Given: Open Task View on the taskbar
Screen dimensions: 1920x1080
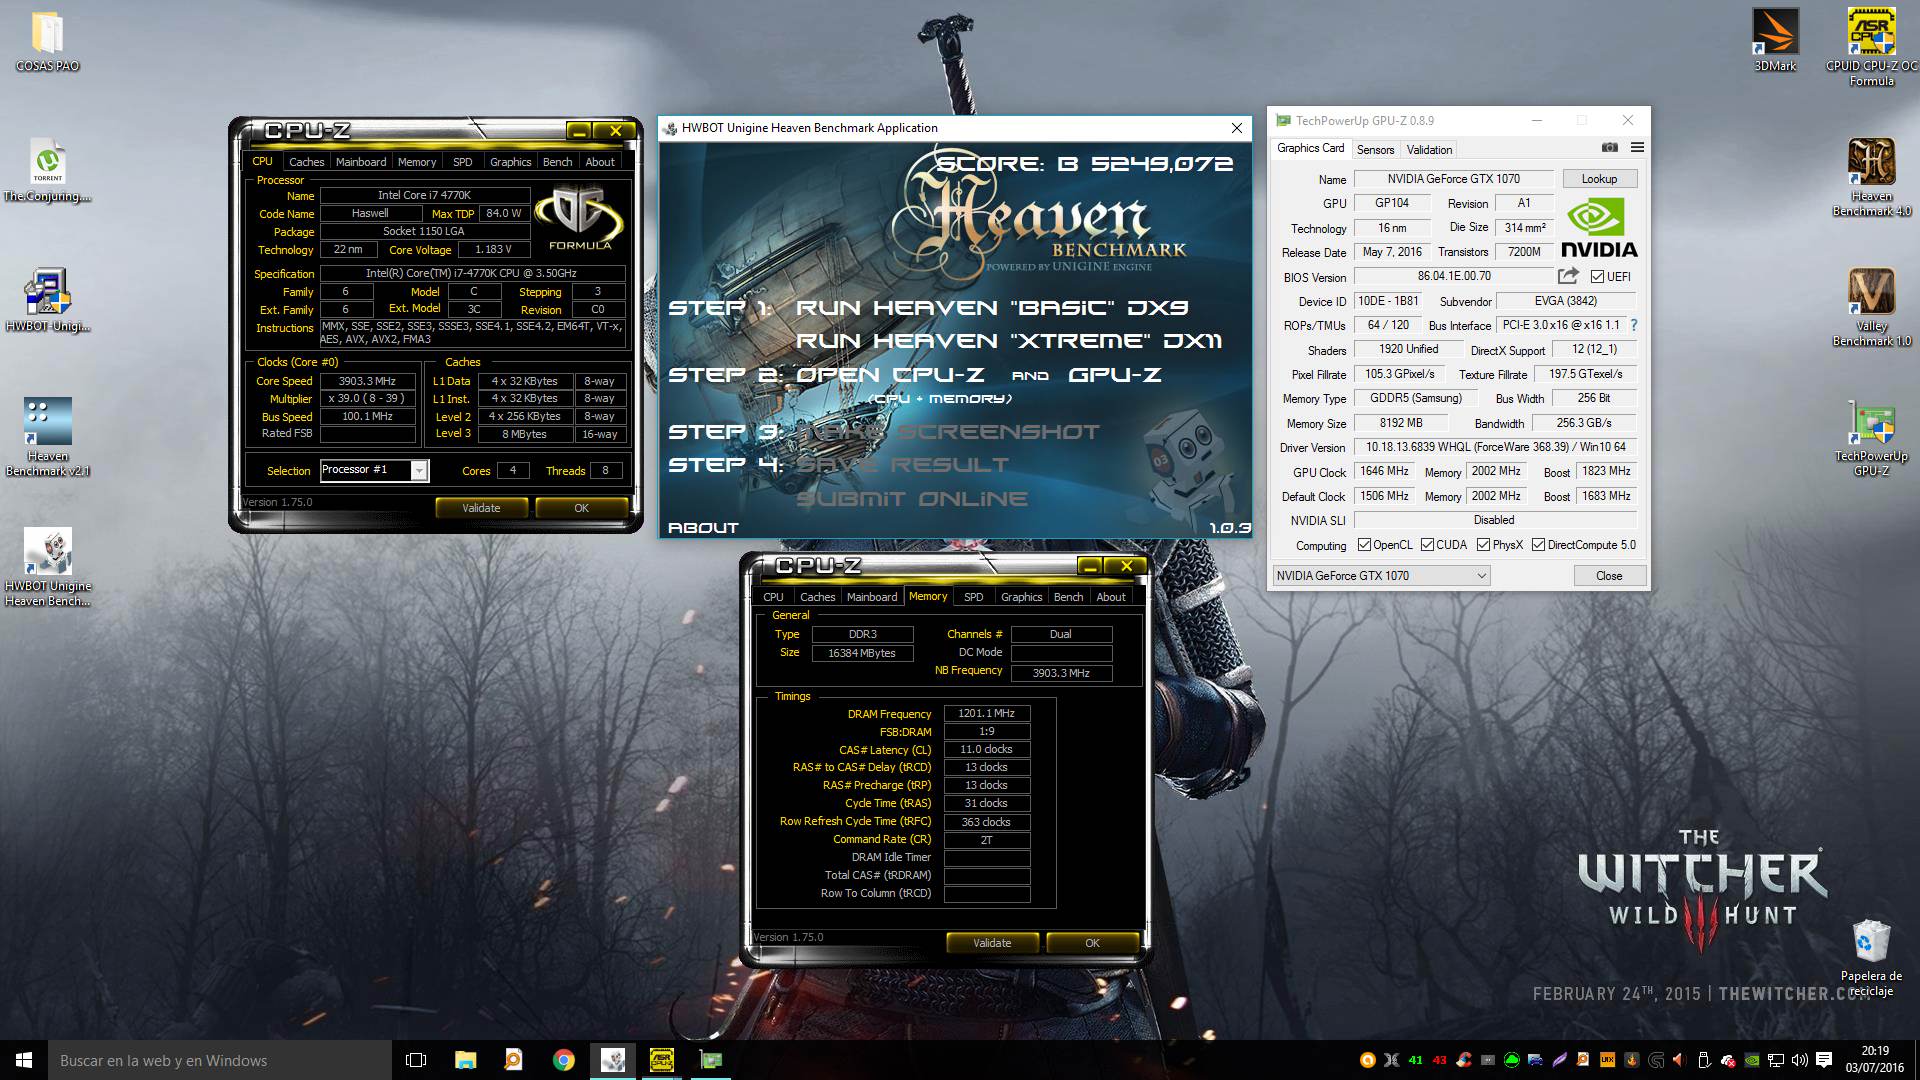Looking at the screenshot, I should pyautogui.click(x=416, y=1060).
